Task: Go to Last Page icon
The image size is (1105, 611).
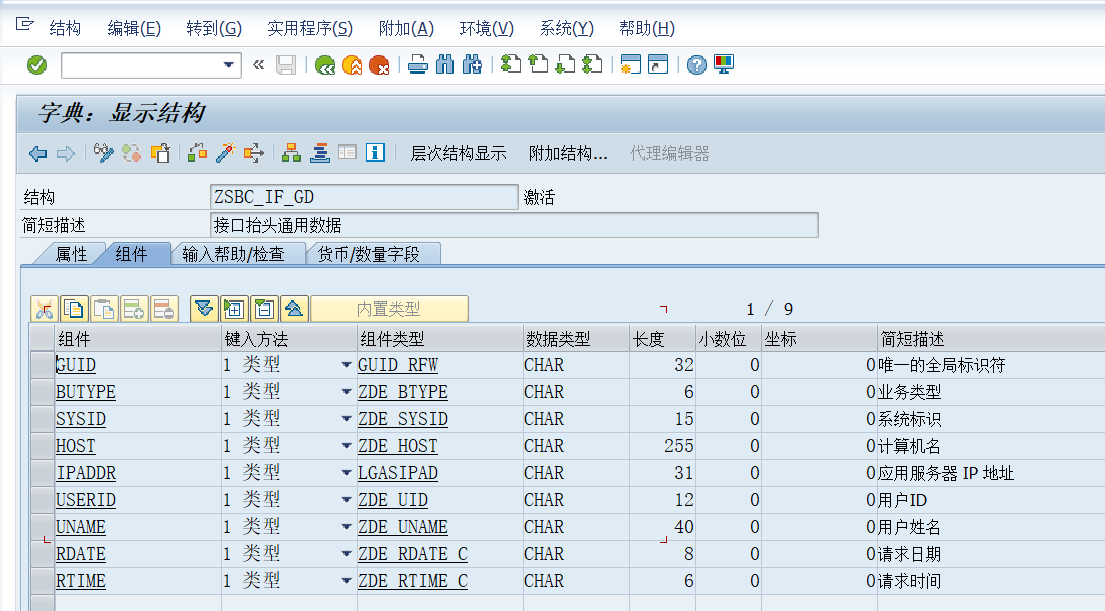Action: [592, 65]
